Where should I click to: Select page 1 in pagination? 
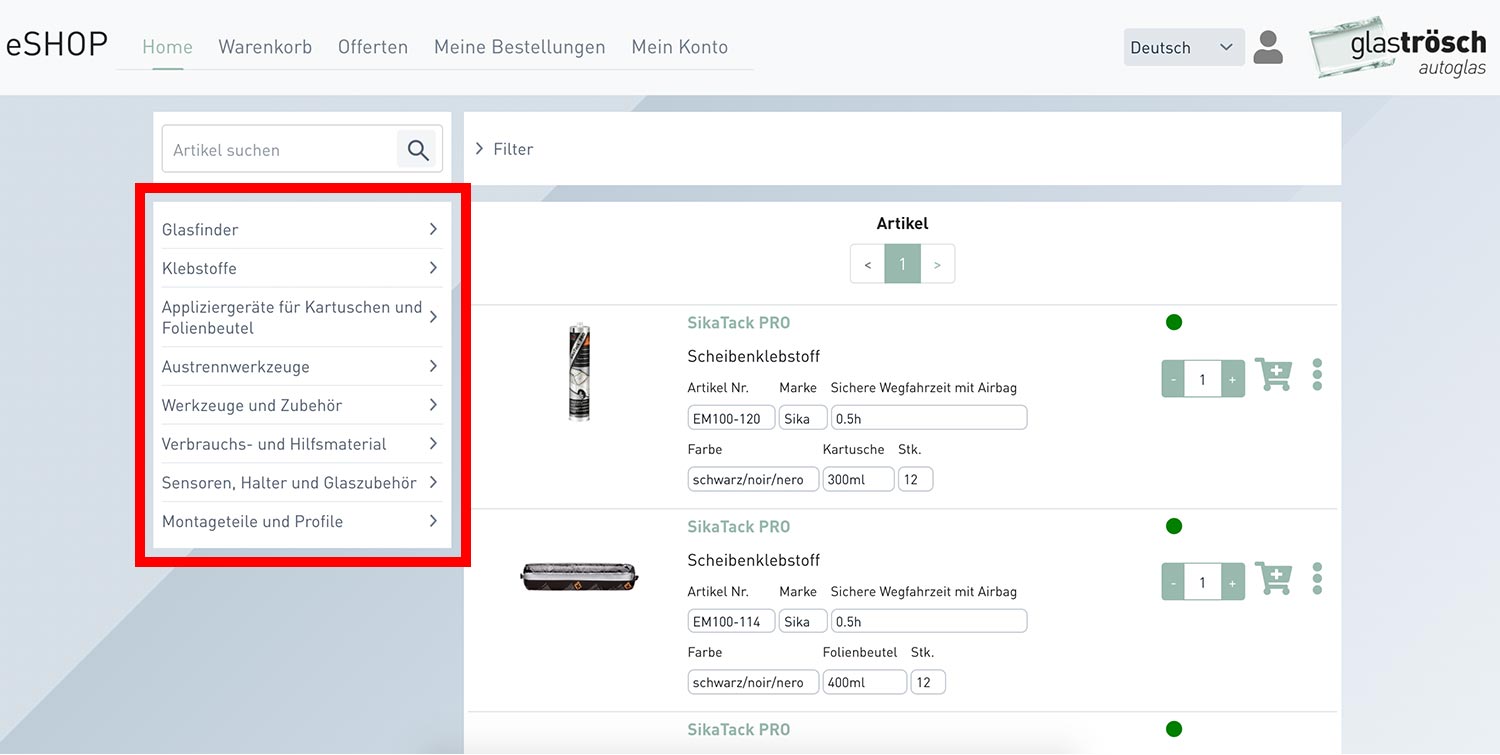pyautogui.click(x=902, y=264)
